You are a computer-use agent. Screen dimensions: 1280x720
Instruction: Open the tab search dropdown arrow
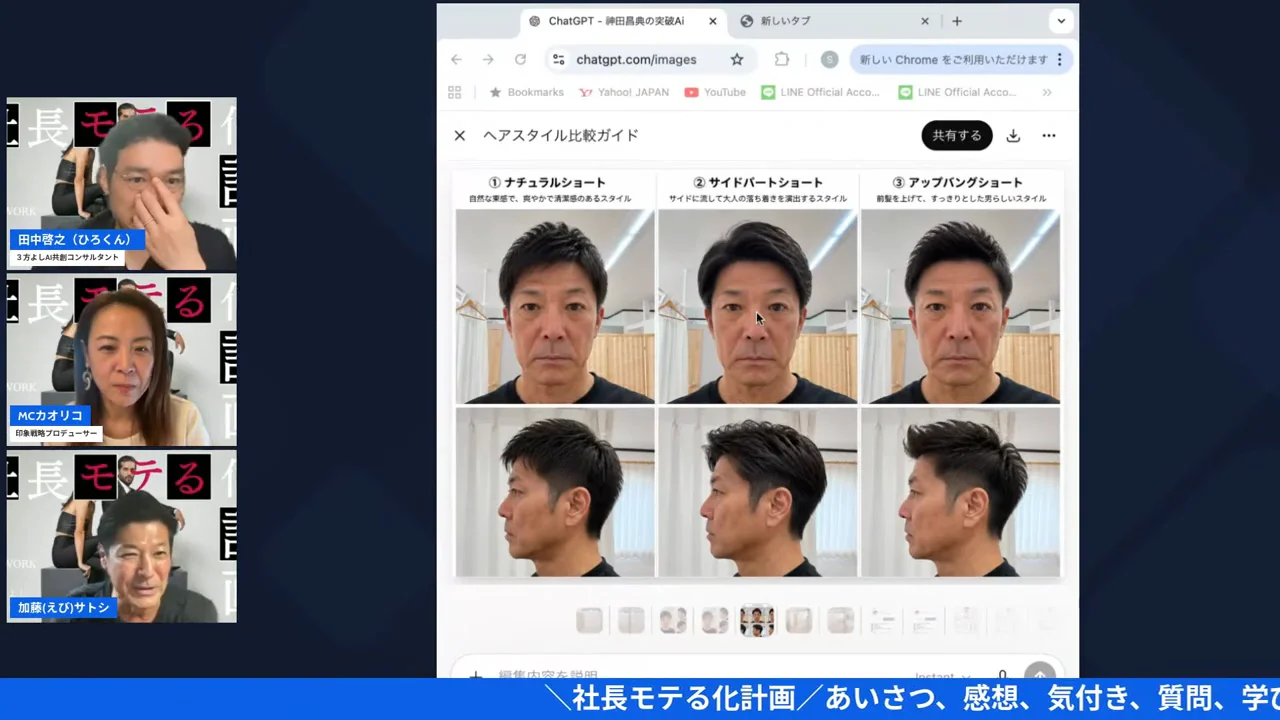(x=1061, y=21)
